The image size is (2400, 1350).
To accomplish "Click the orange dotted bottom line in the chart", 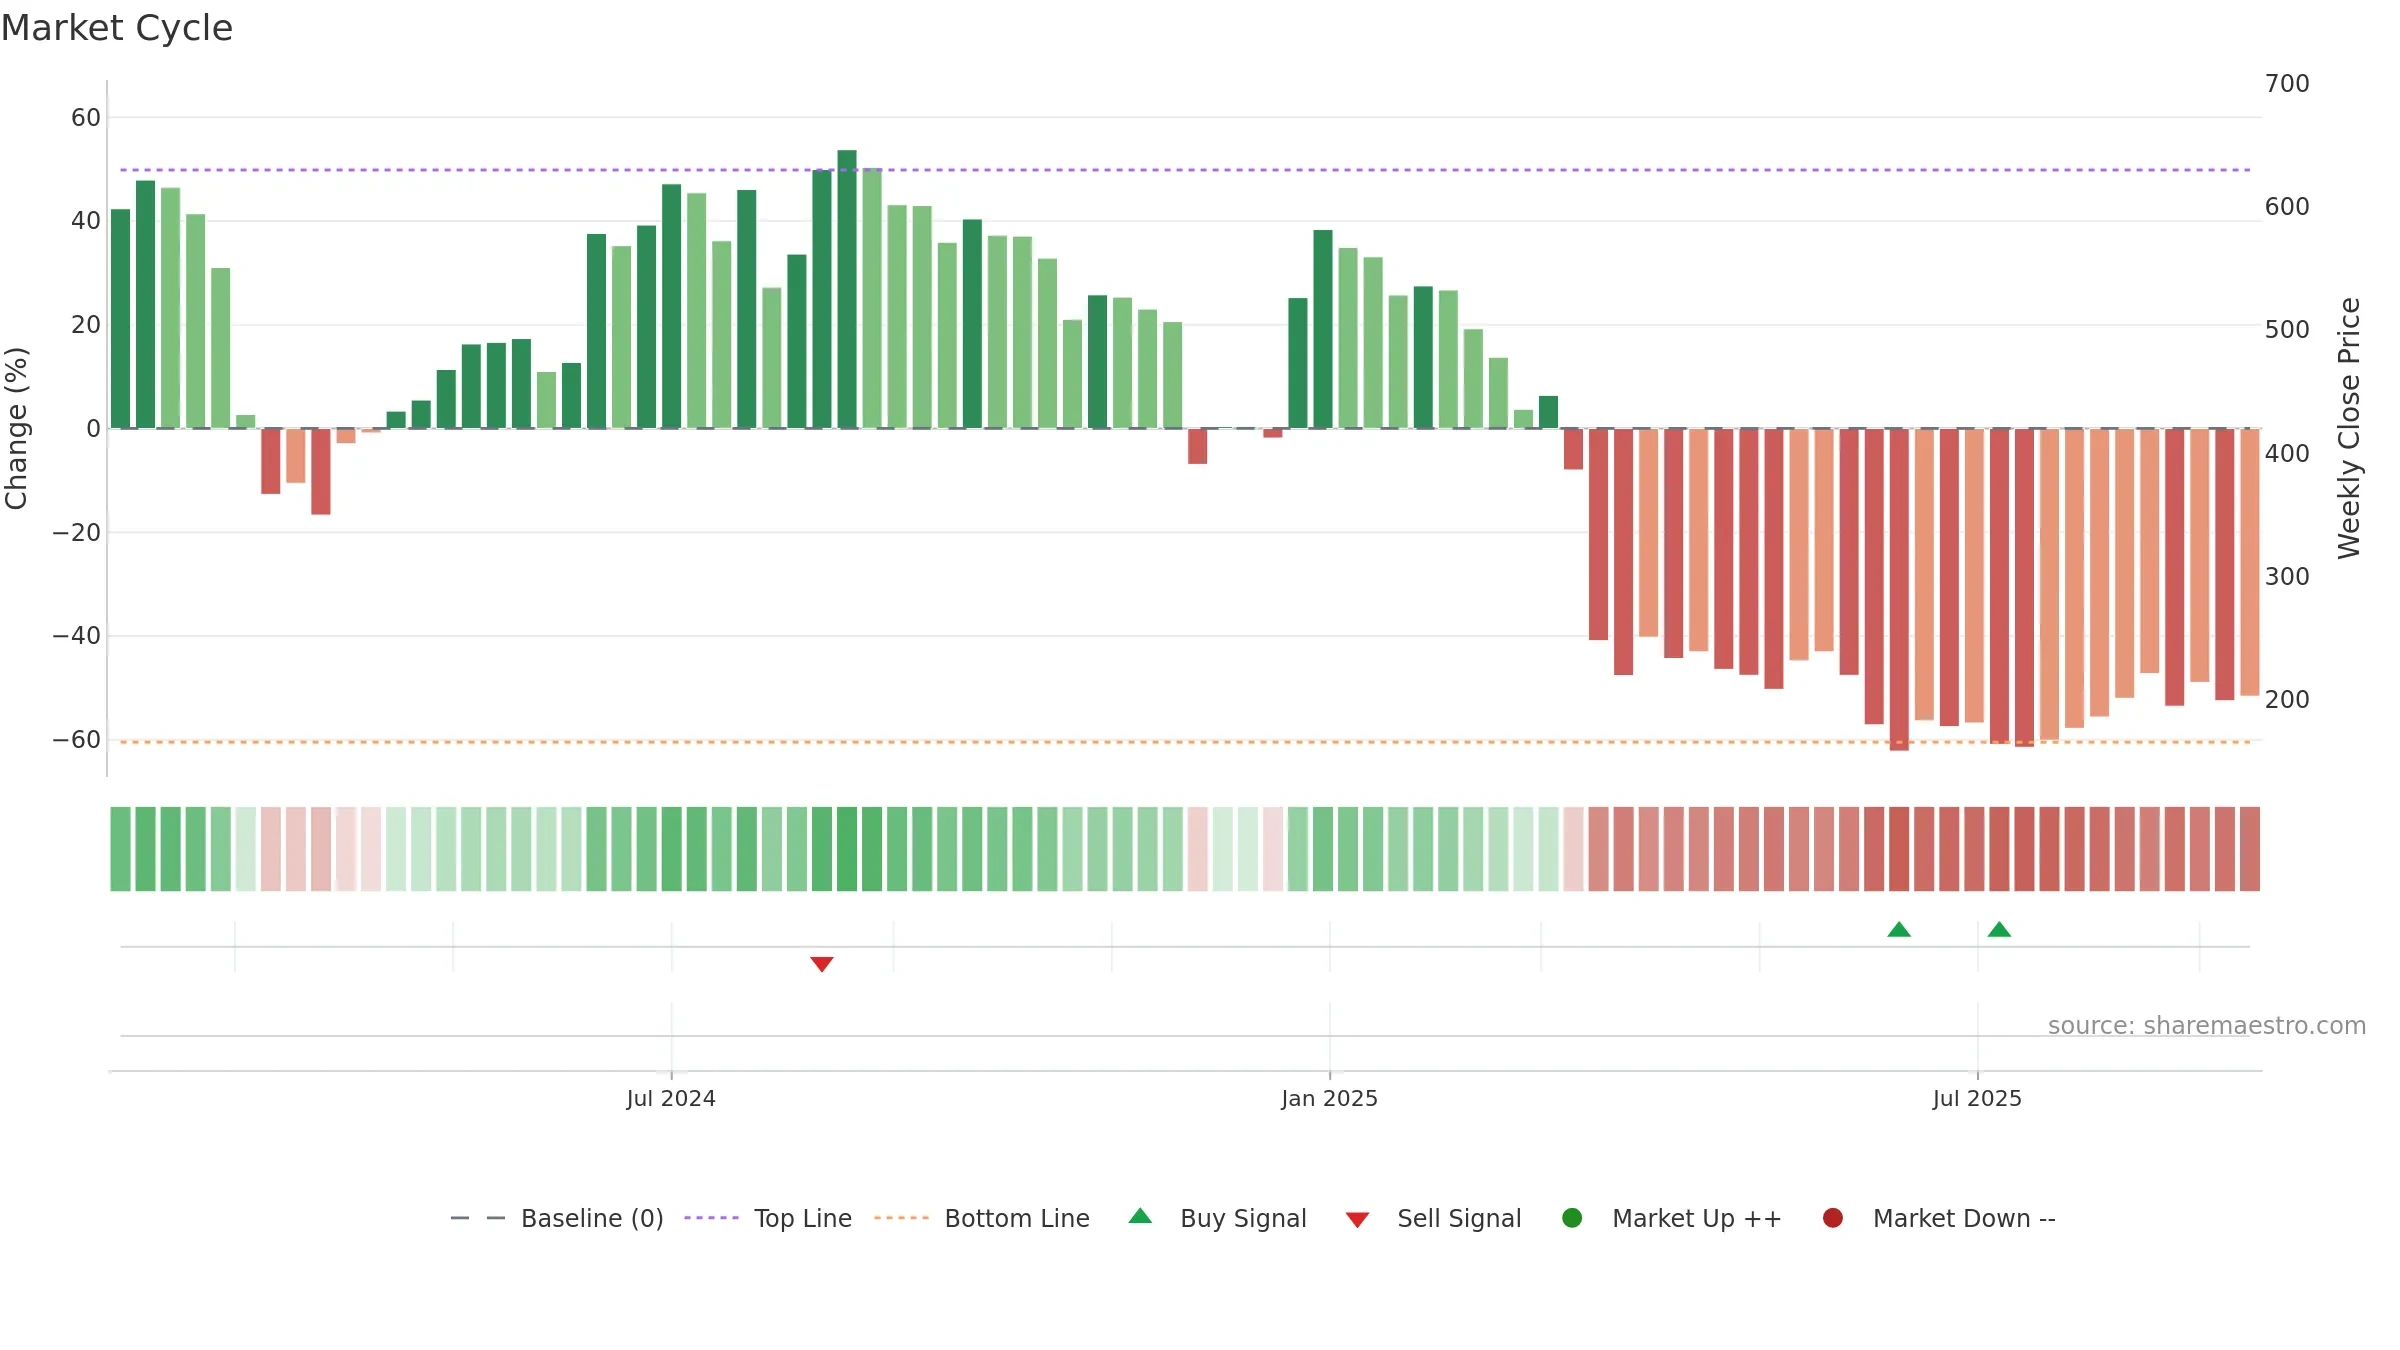I will [x=1185, y=742].
